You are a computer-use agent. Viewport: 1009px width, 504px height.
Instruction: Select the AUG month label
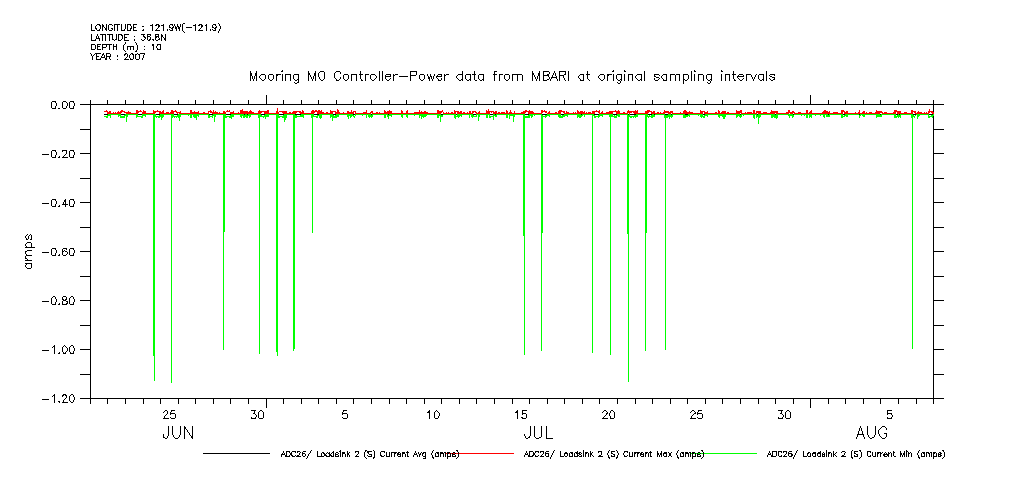point(872,434)
